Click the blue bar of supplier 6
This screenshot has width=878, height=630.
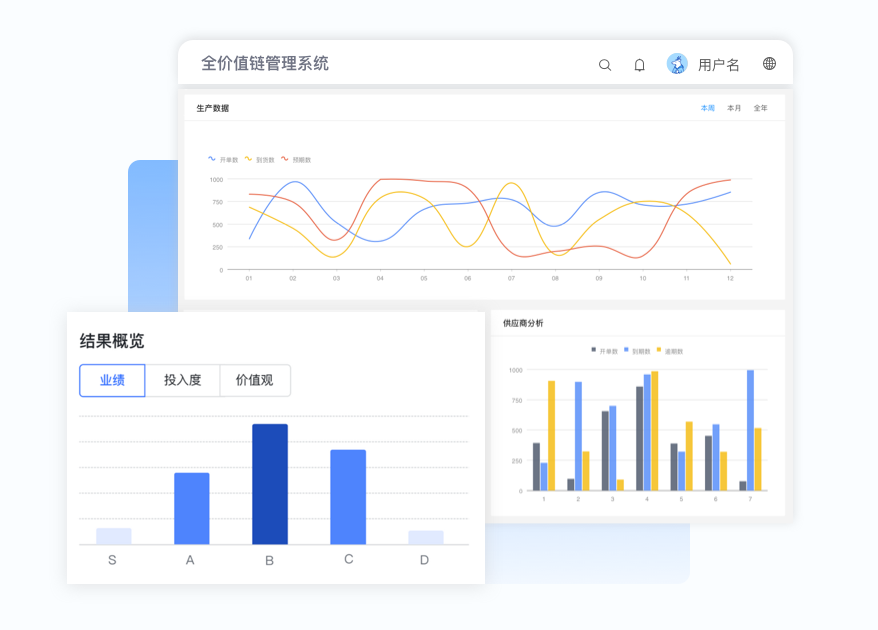(716, 458)
